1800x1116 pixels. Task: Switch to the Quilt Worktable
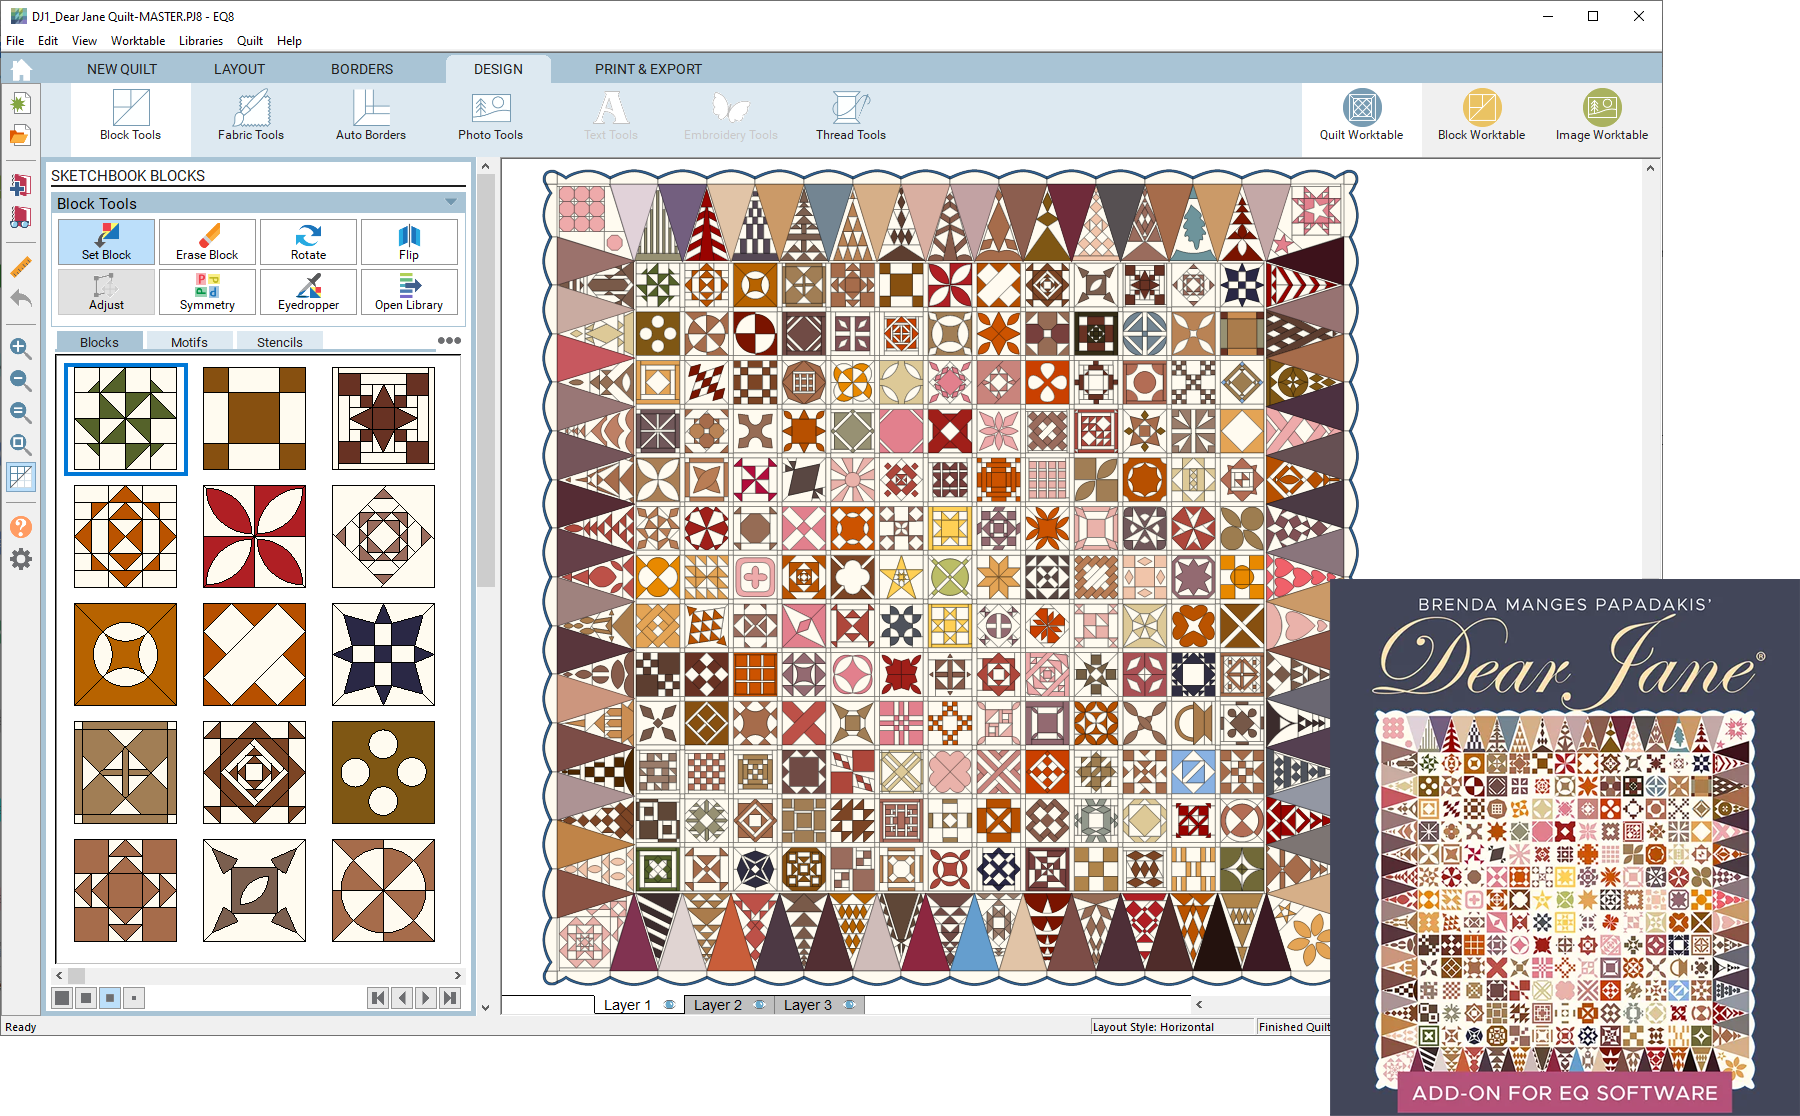(1361, 117)
